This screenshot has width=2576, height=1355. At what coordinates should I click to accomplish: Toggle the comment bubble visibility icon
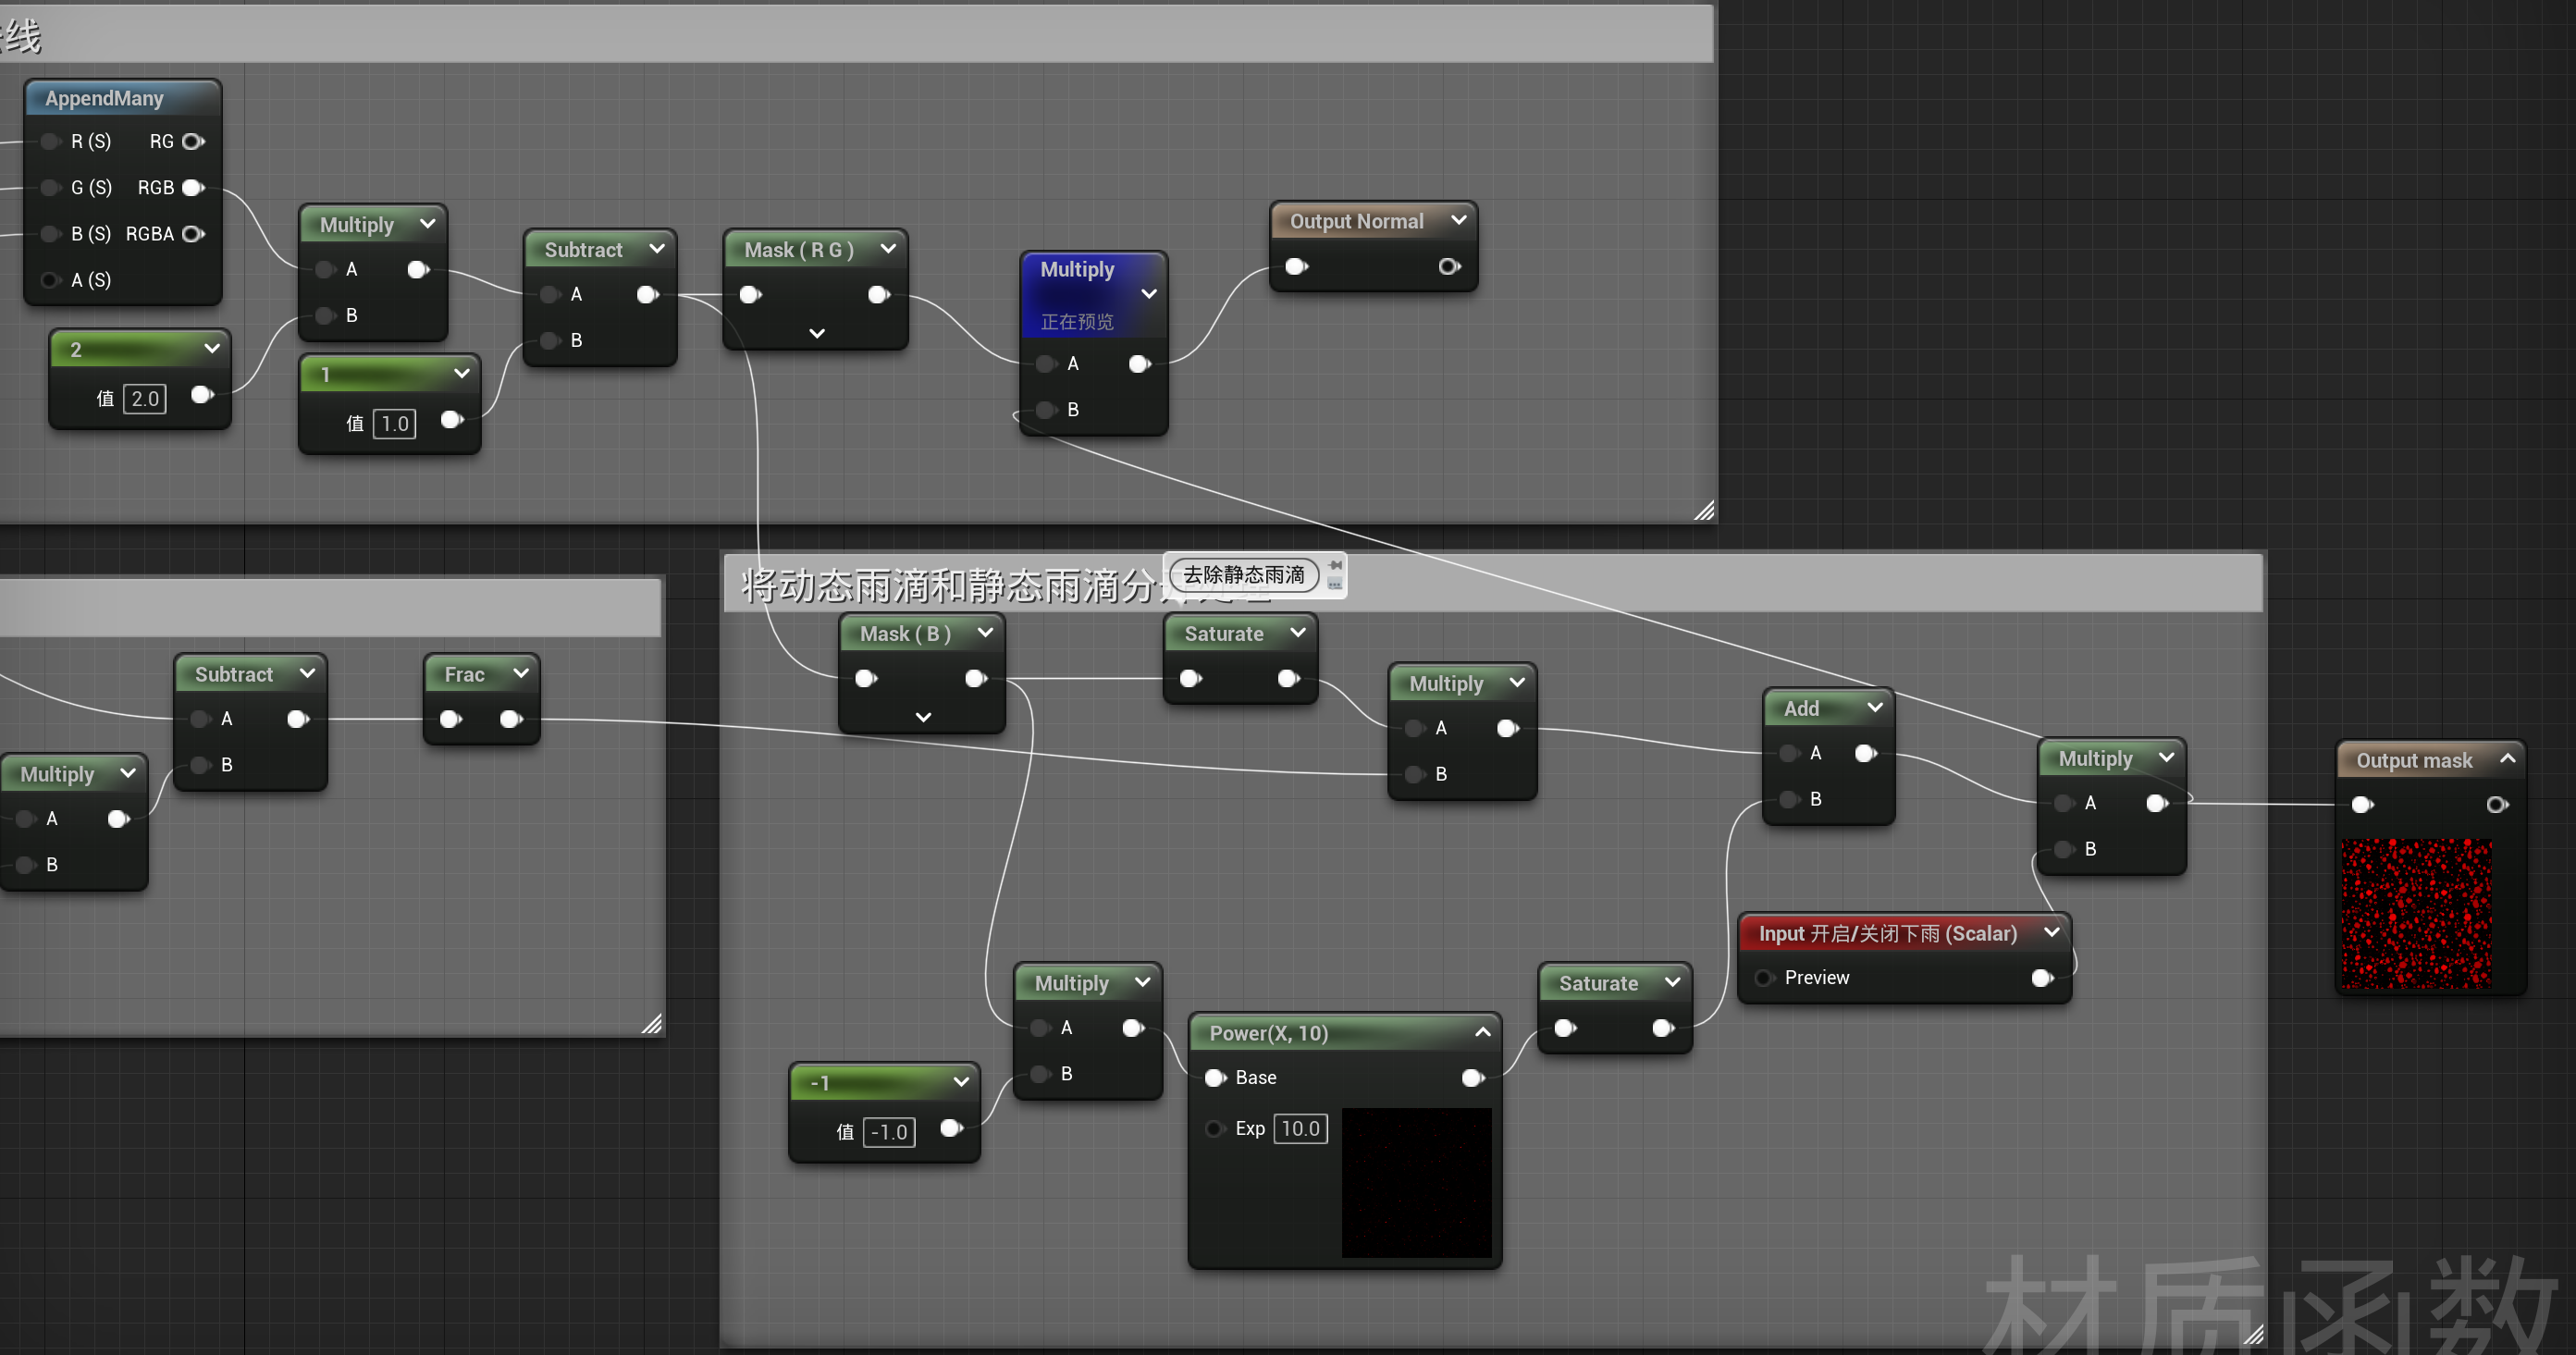[x=1335, y=584]
